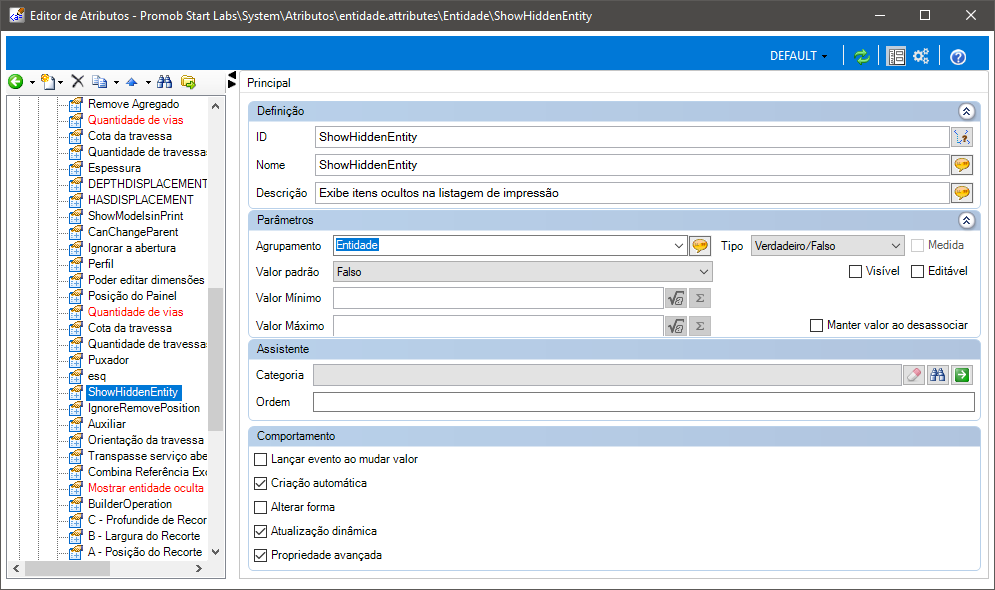995x590 pixels.
Task: Click the green back arrow icon
Action: point(16,81)
